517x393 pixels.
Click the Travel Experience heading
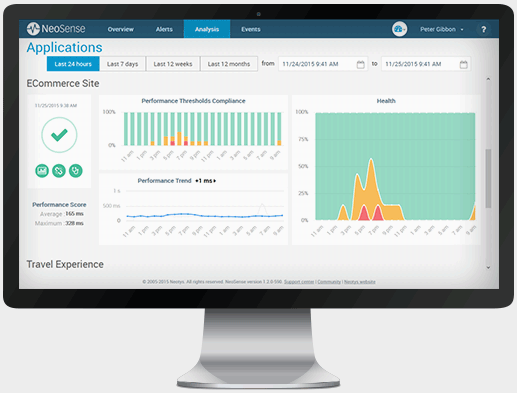point(65,264)
